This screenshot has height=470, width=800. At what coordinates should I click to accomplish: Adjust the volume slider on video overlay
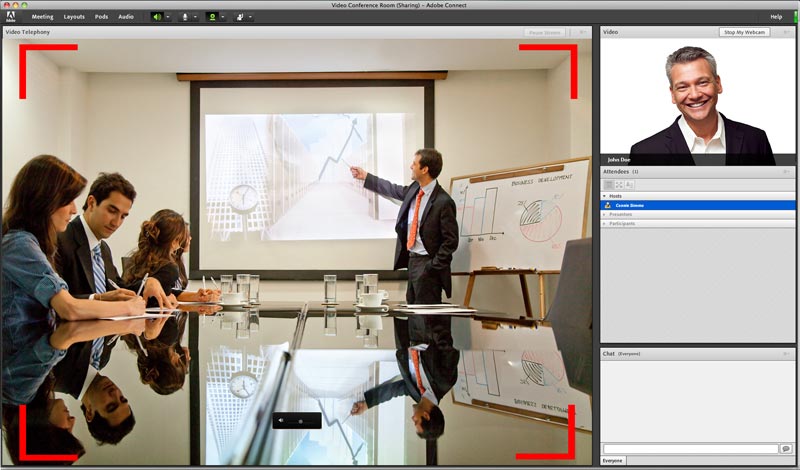301,421
